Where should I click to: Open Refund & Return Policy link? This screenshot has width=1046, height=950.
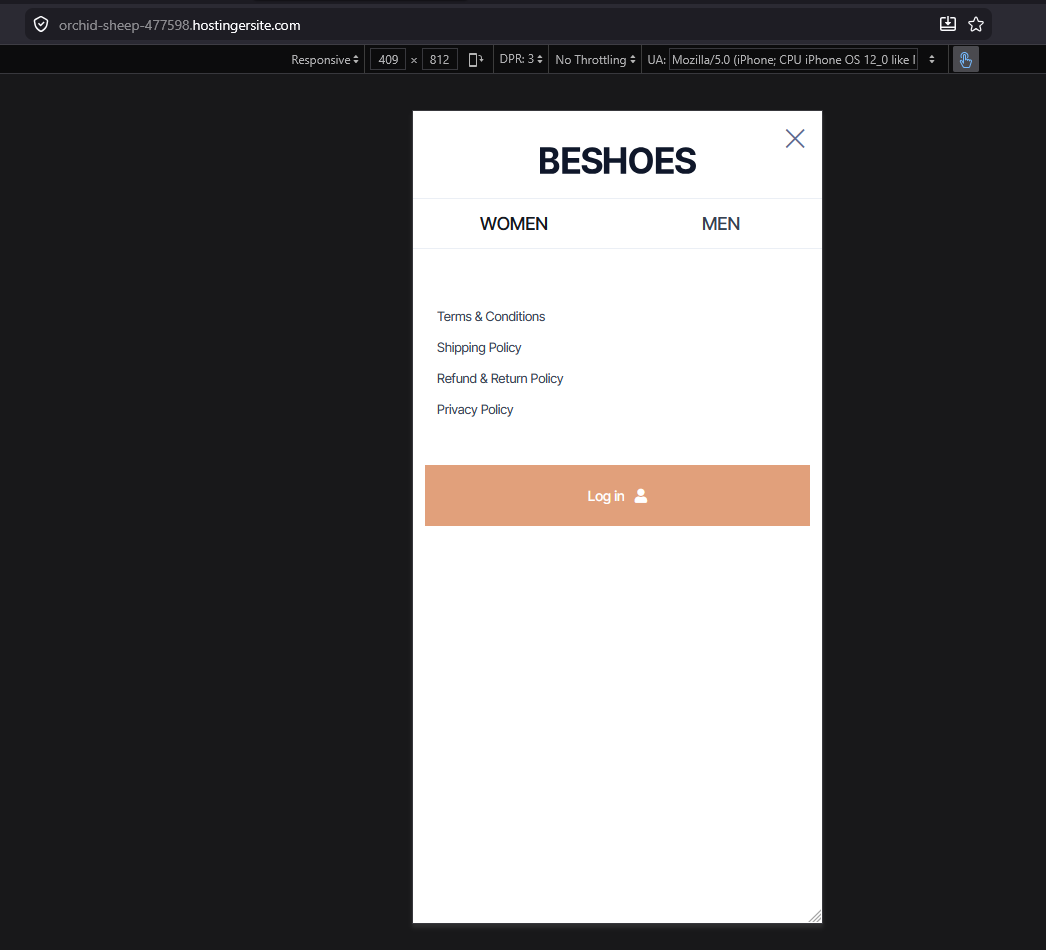tap(500, 378)
